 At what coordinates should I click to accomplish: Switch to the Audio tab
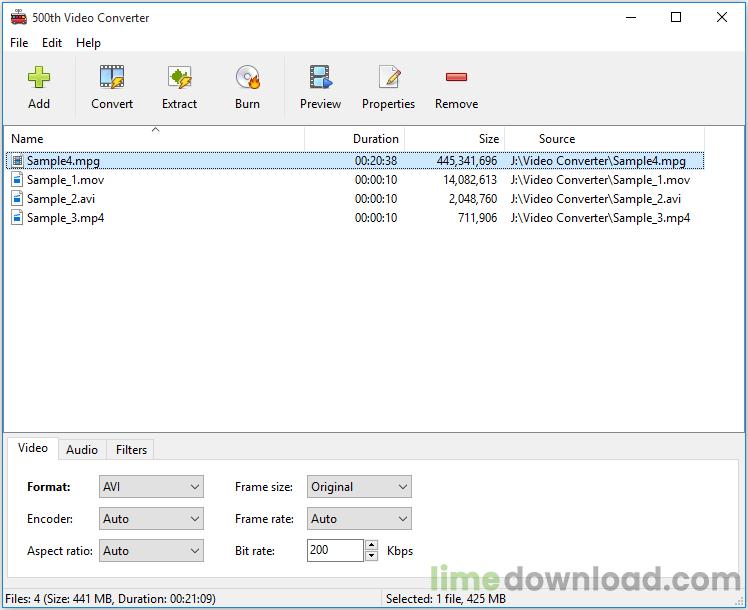tap(82, 450)
